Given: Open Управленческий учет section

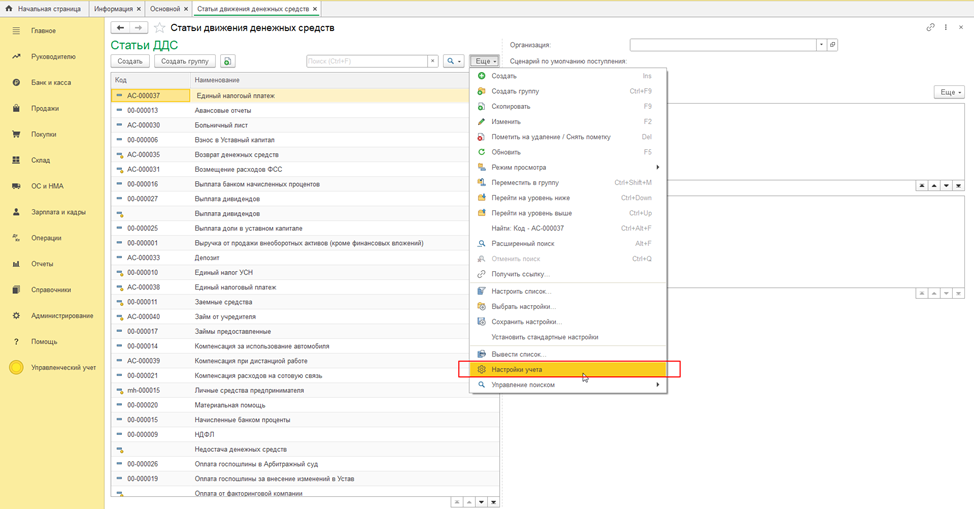Looking at the screenshot, I should tap(63, 367).
